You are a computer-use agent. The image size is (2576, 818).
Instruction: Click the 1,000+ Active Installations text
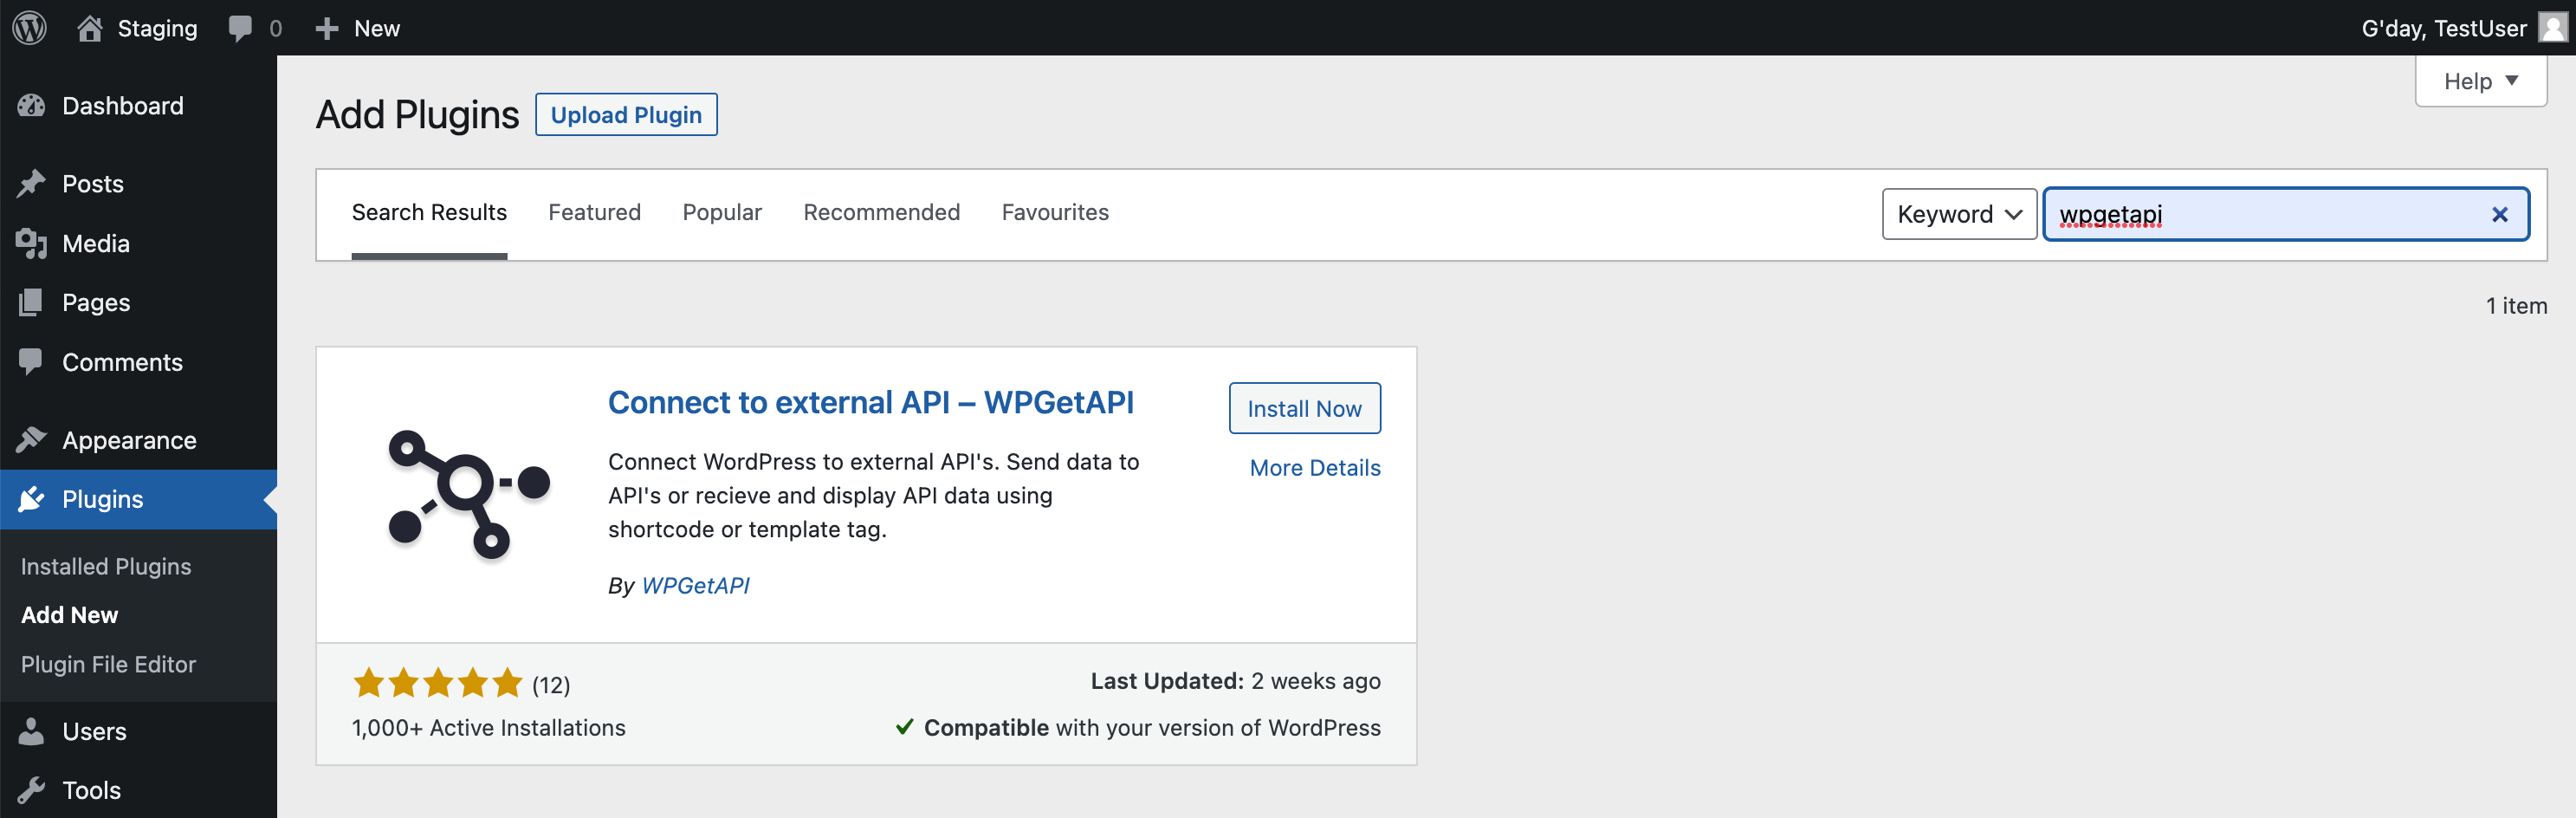click(x=489, y=727)
